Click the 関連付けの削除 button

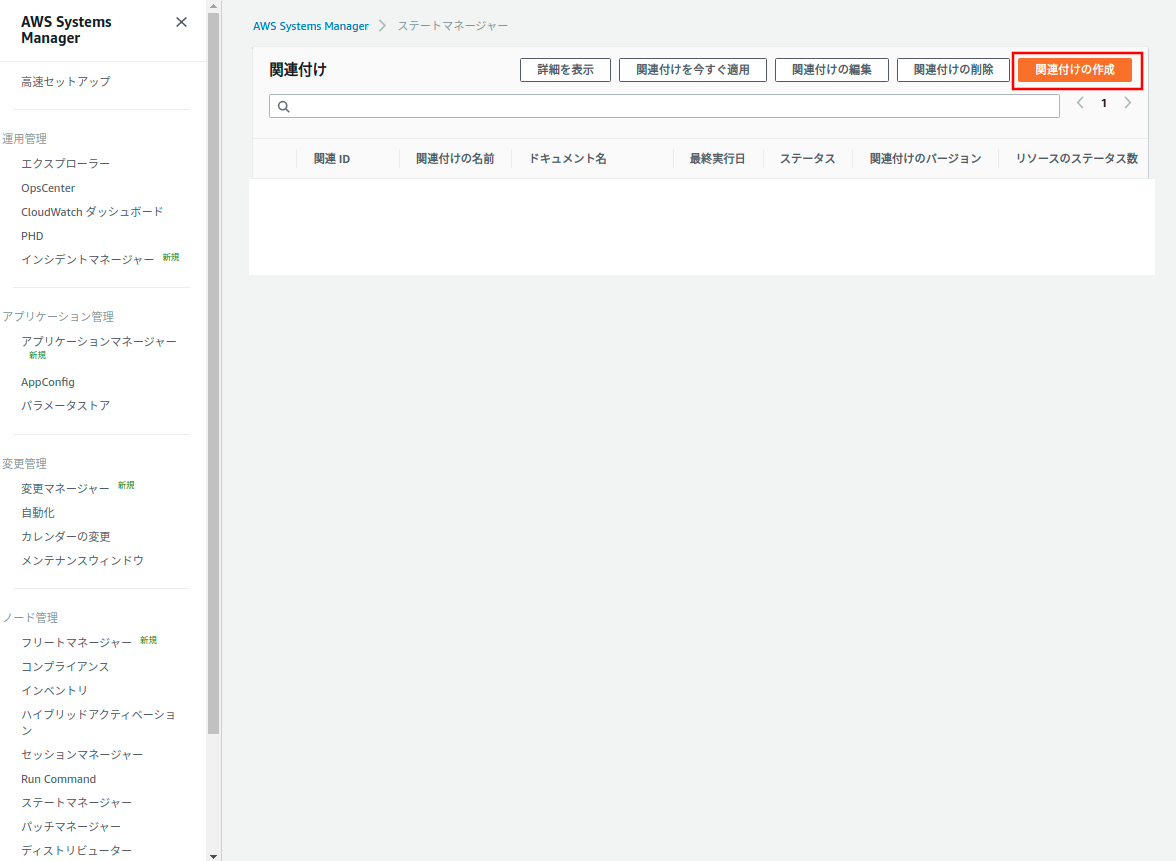952,70
